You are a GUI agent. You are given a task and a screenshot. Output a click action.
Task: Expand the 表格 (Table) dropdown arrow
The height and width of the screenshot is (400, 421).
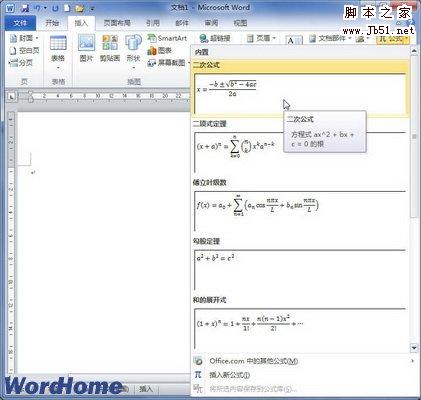[x=58, y=68]
